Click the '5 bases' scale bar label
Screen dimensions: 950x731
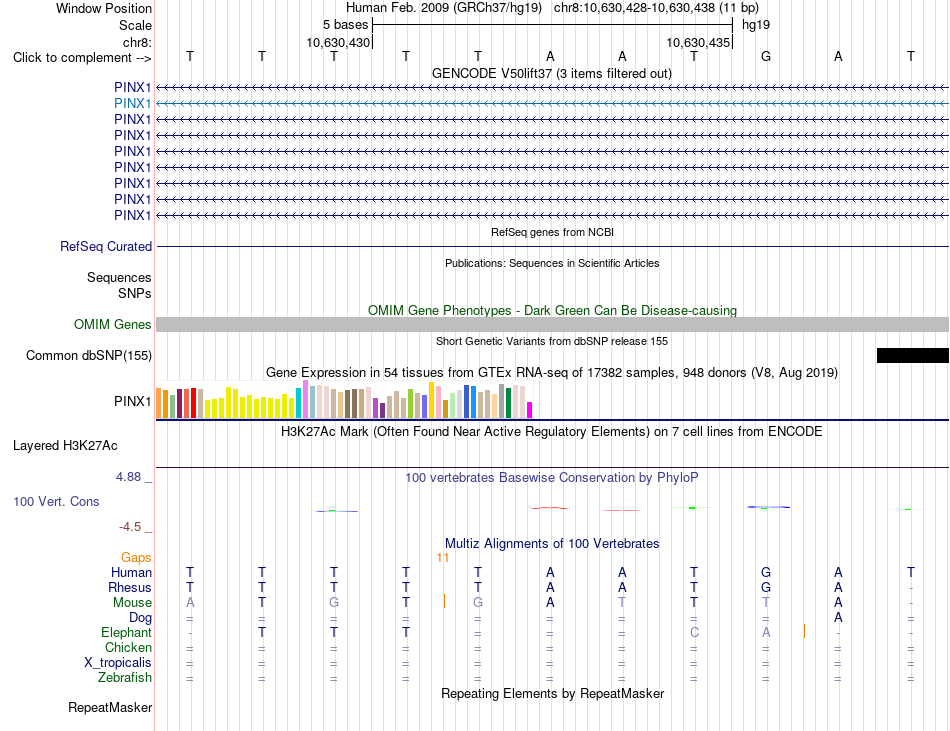click(x=345, y=25)
